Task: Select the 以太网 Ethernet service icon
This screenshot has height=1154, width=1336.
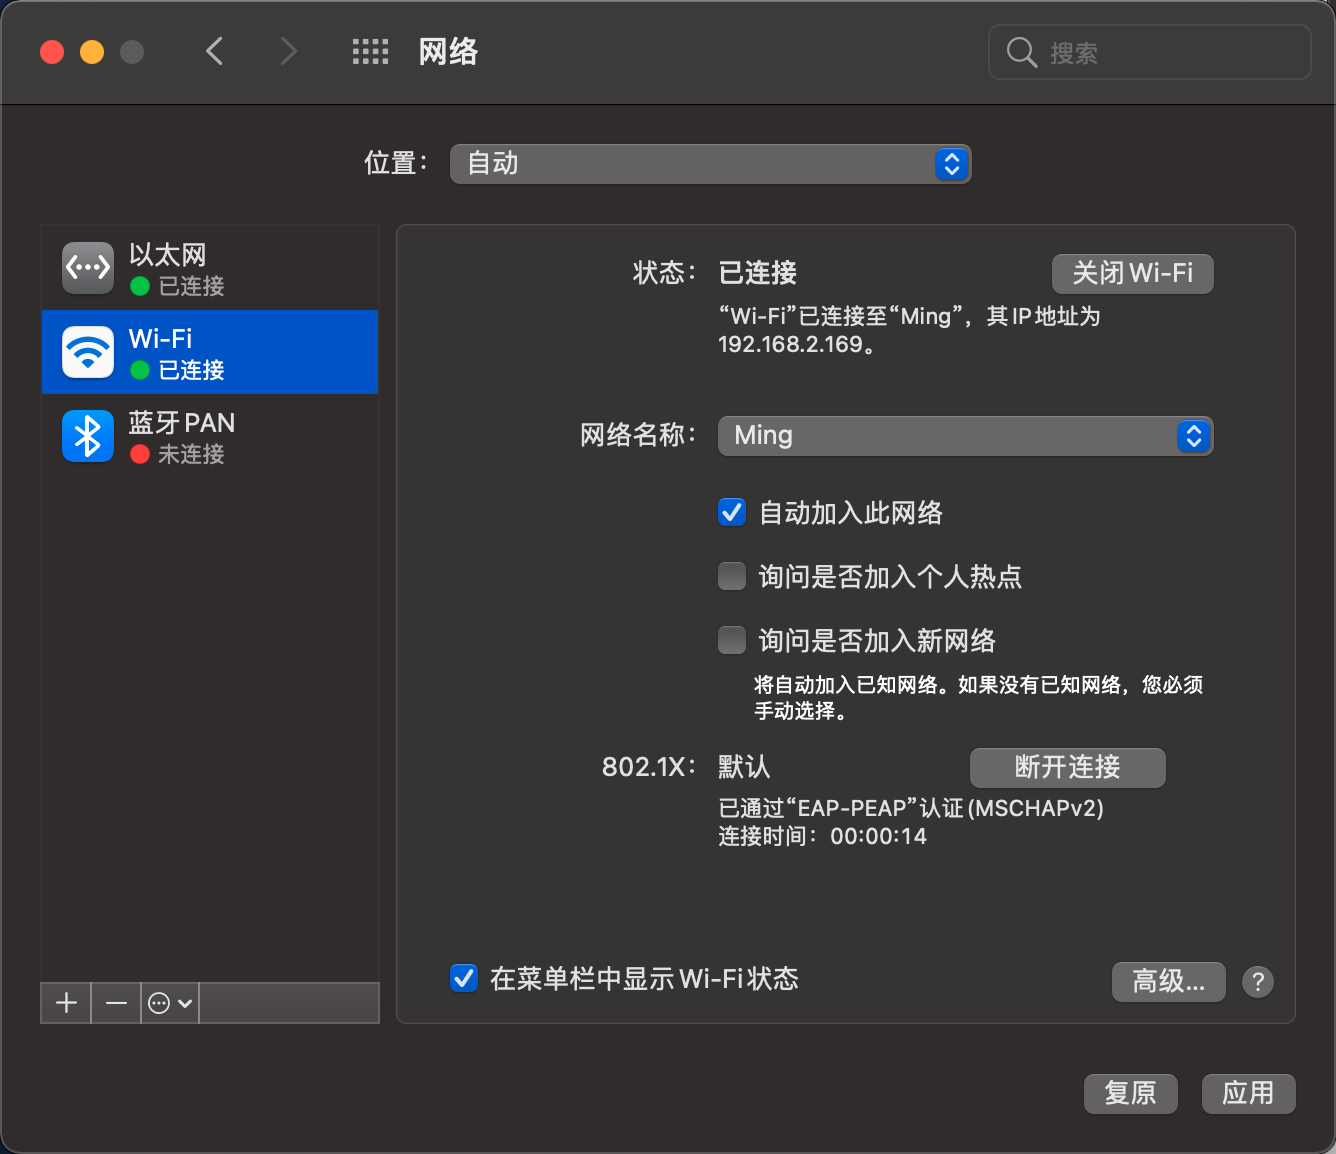Action: click(88, 268)
